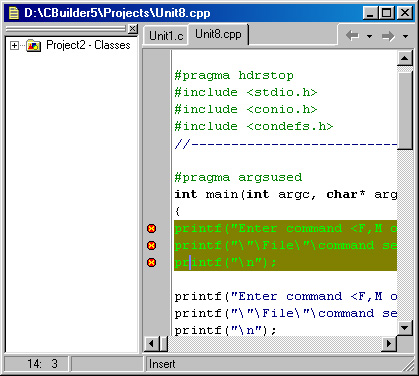Click the dashed comment separator line
Viewport: 419px width, 376px height.
pyautogui.click(x=285, y=144)
